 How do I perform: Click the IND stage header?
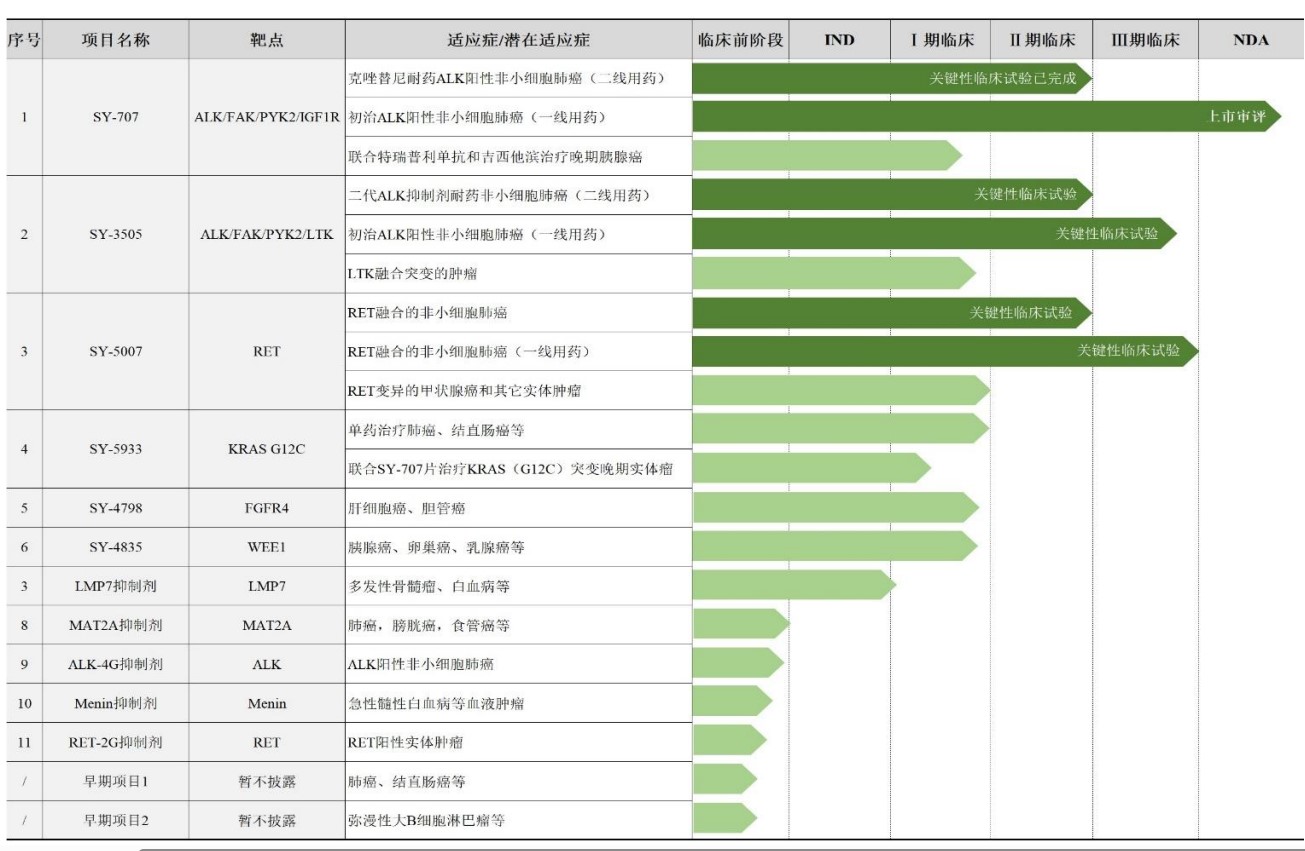[x=839, y=40]
